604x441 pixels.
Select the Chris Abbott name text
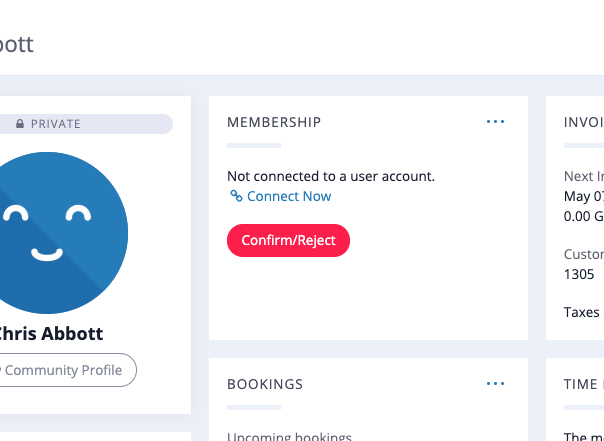50,333
